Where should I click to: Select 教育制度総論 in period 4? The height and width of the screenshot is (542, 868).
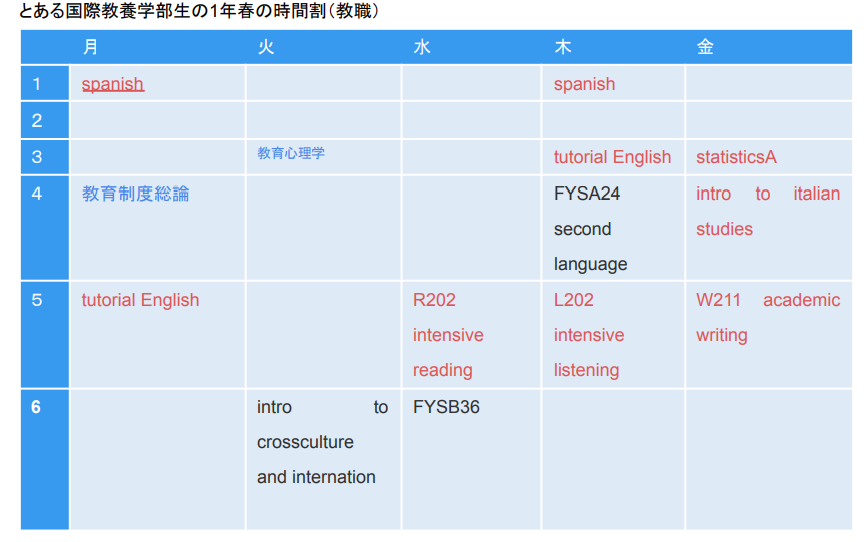click(x=136, y=194)
